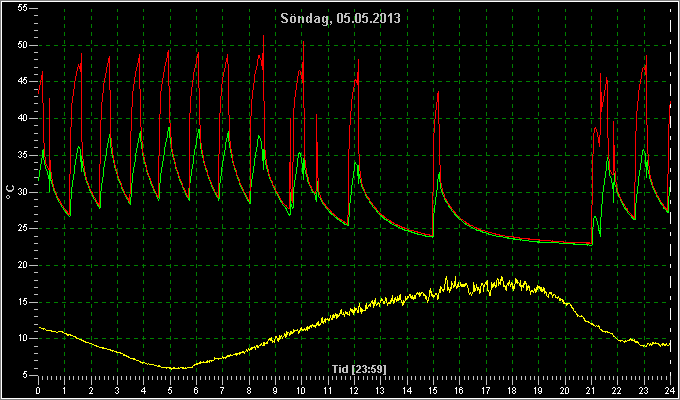Click the red peak just after hour 15
Screen dimensions: 680x400
pyautogui.click(x=438, y=92)
